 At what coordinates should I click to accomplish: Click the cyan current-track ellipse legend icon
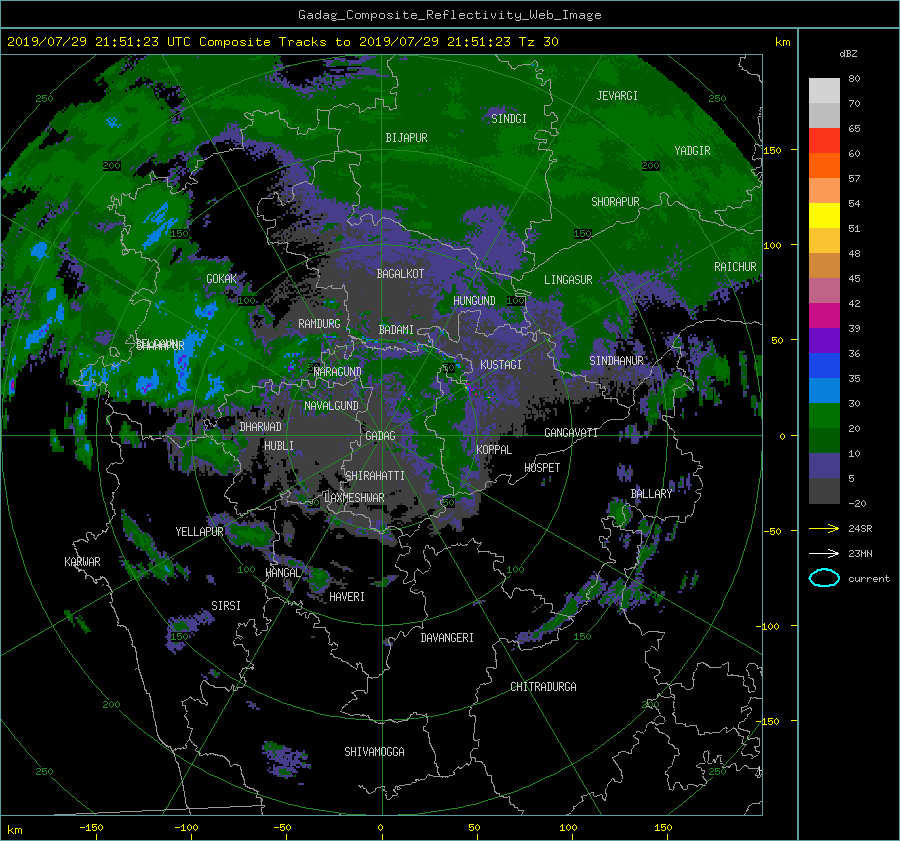coord(824,578)
